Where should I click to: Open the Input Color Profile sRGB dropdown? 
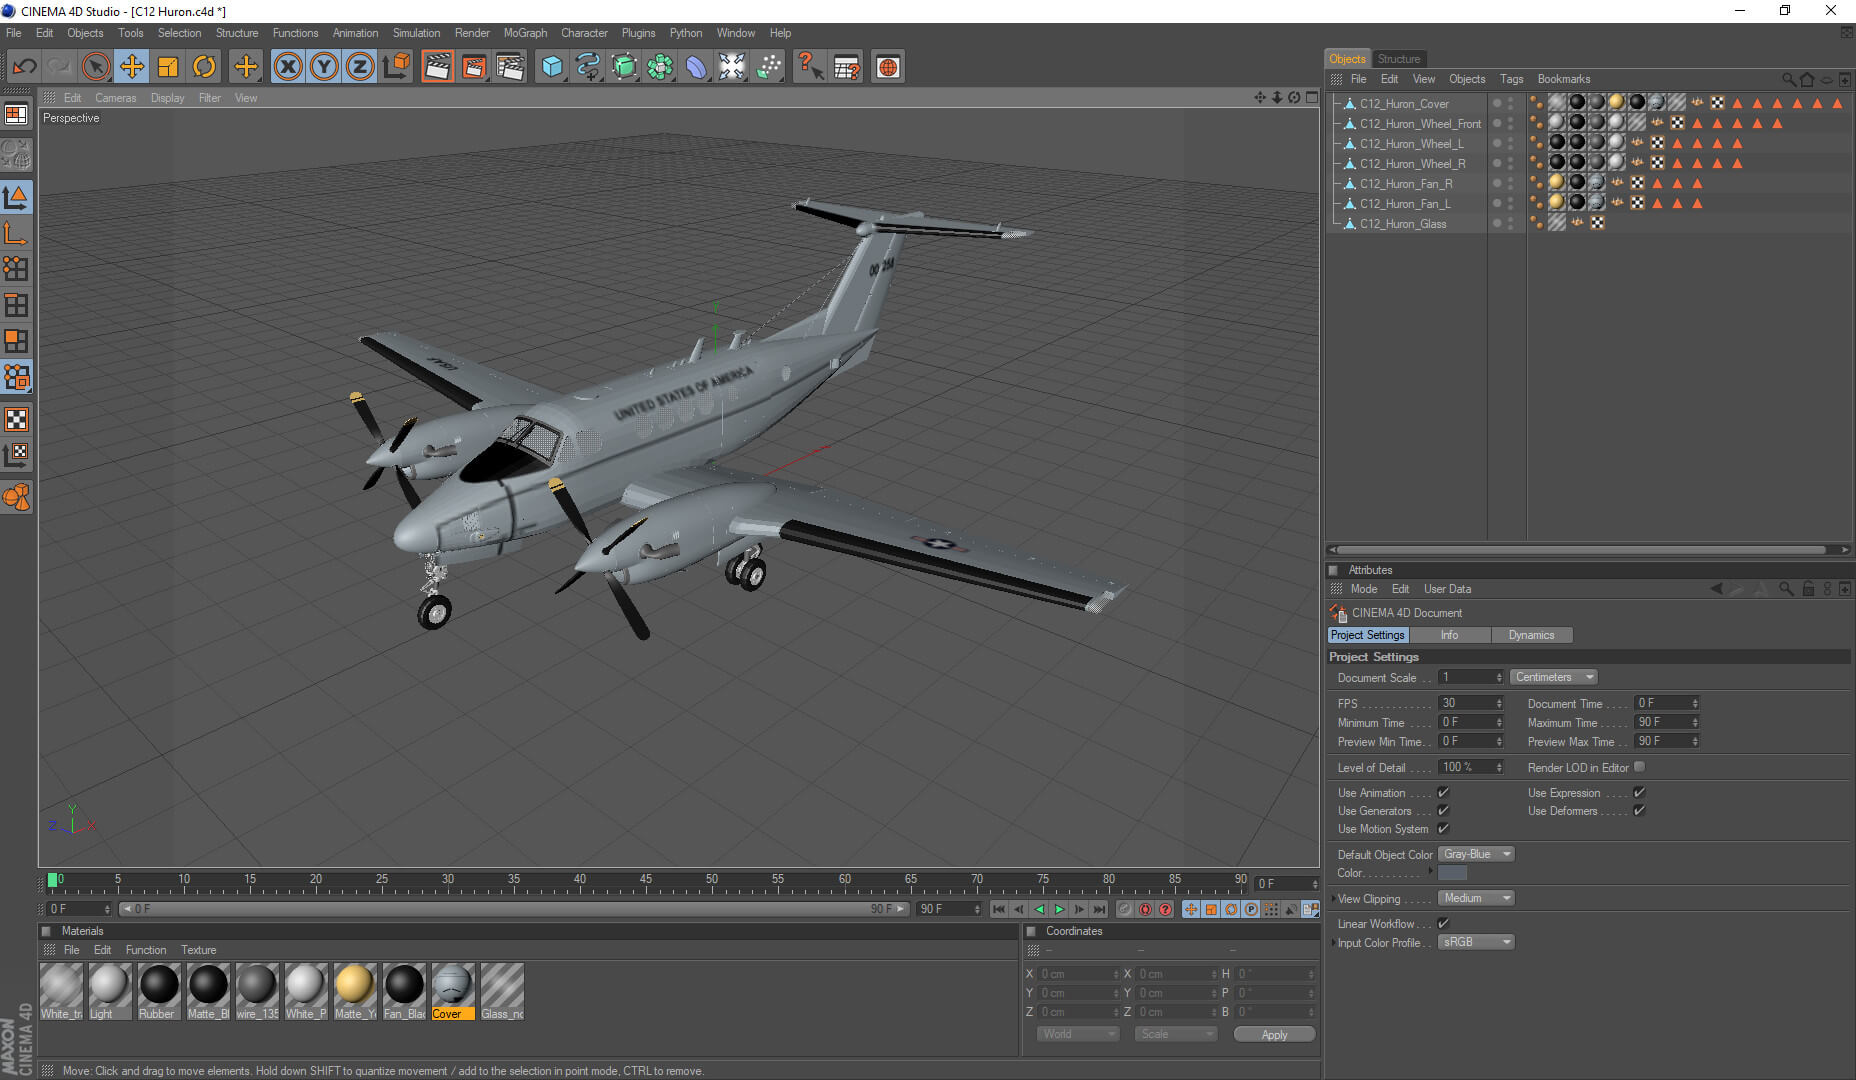[1476, 942]
